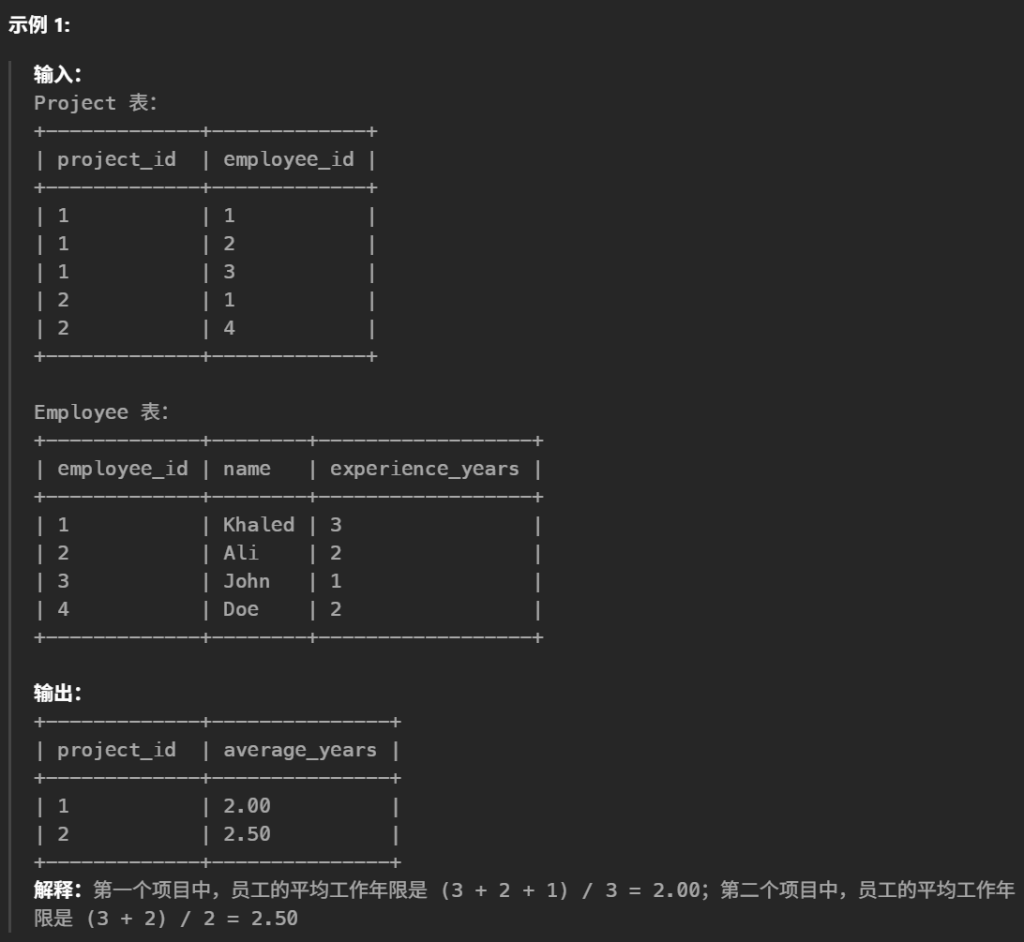
Task: Click employee_id value 4 in Project table
Action: (229, 328)
